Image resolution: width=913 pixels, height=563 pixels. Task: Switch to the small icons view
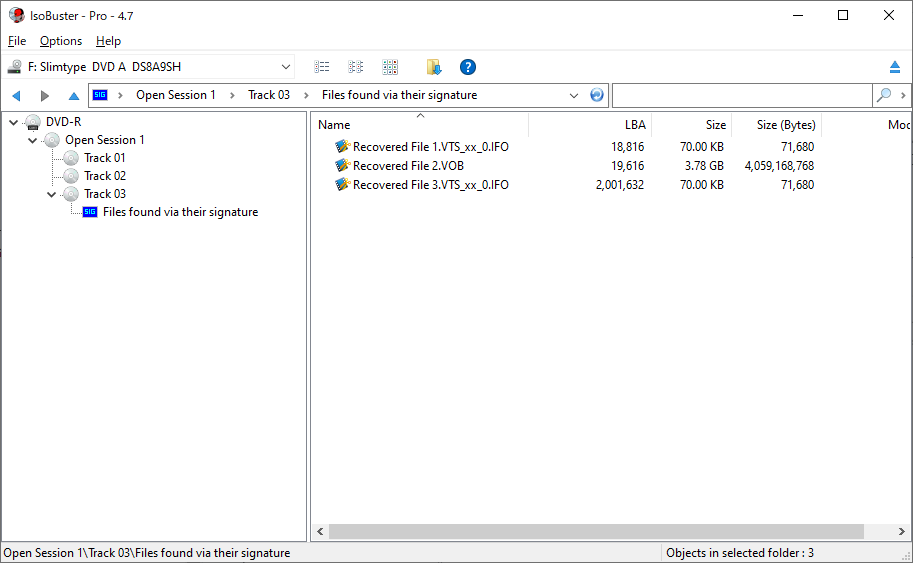pyautogui.click(x=356, y=67)
